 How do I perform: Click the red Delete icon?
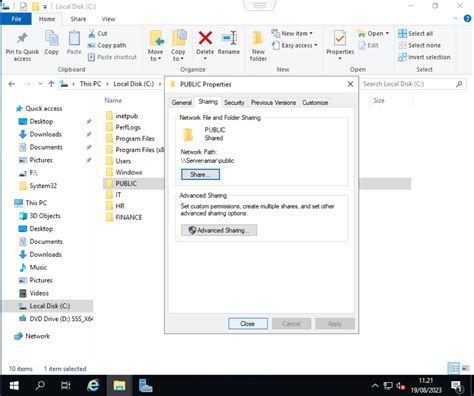205,38
